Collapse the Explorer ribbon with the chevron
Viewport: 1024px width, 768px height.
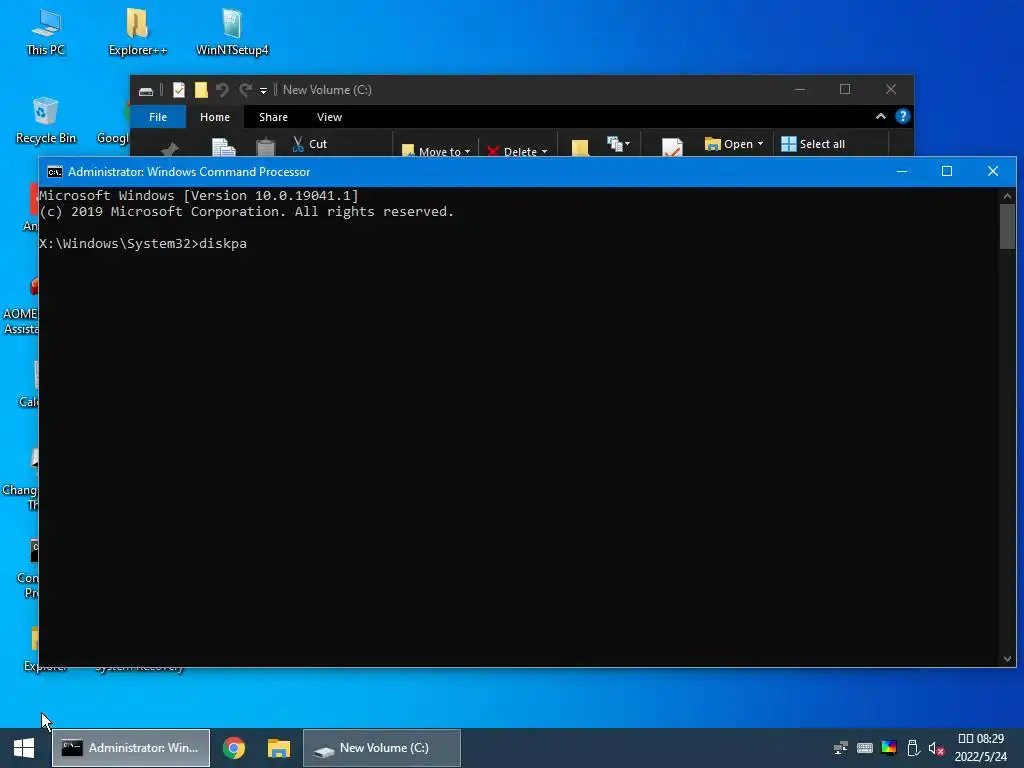[880, 116]
